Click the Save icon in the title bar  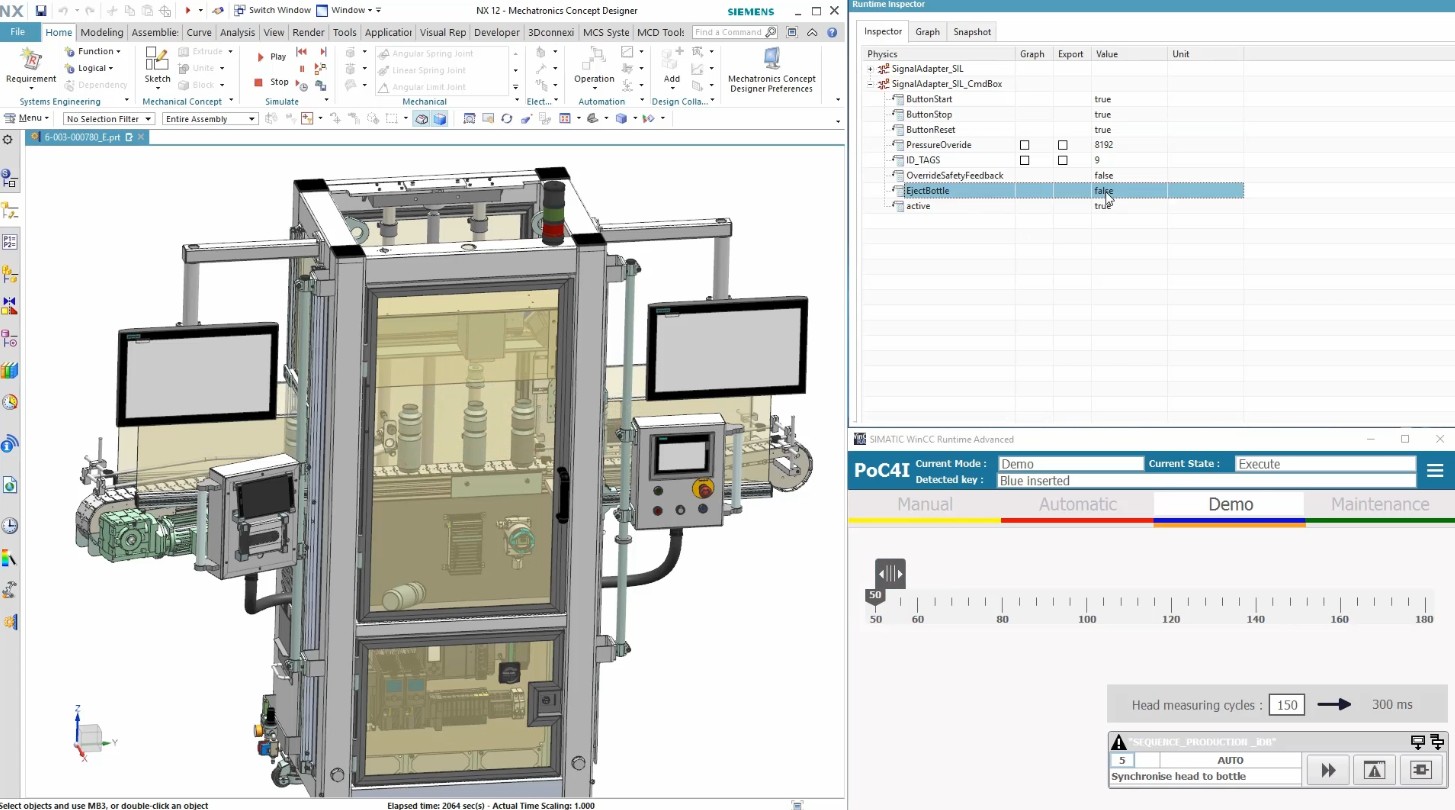(x=41, y=10)
